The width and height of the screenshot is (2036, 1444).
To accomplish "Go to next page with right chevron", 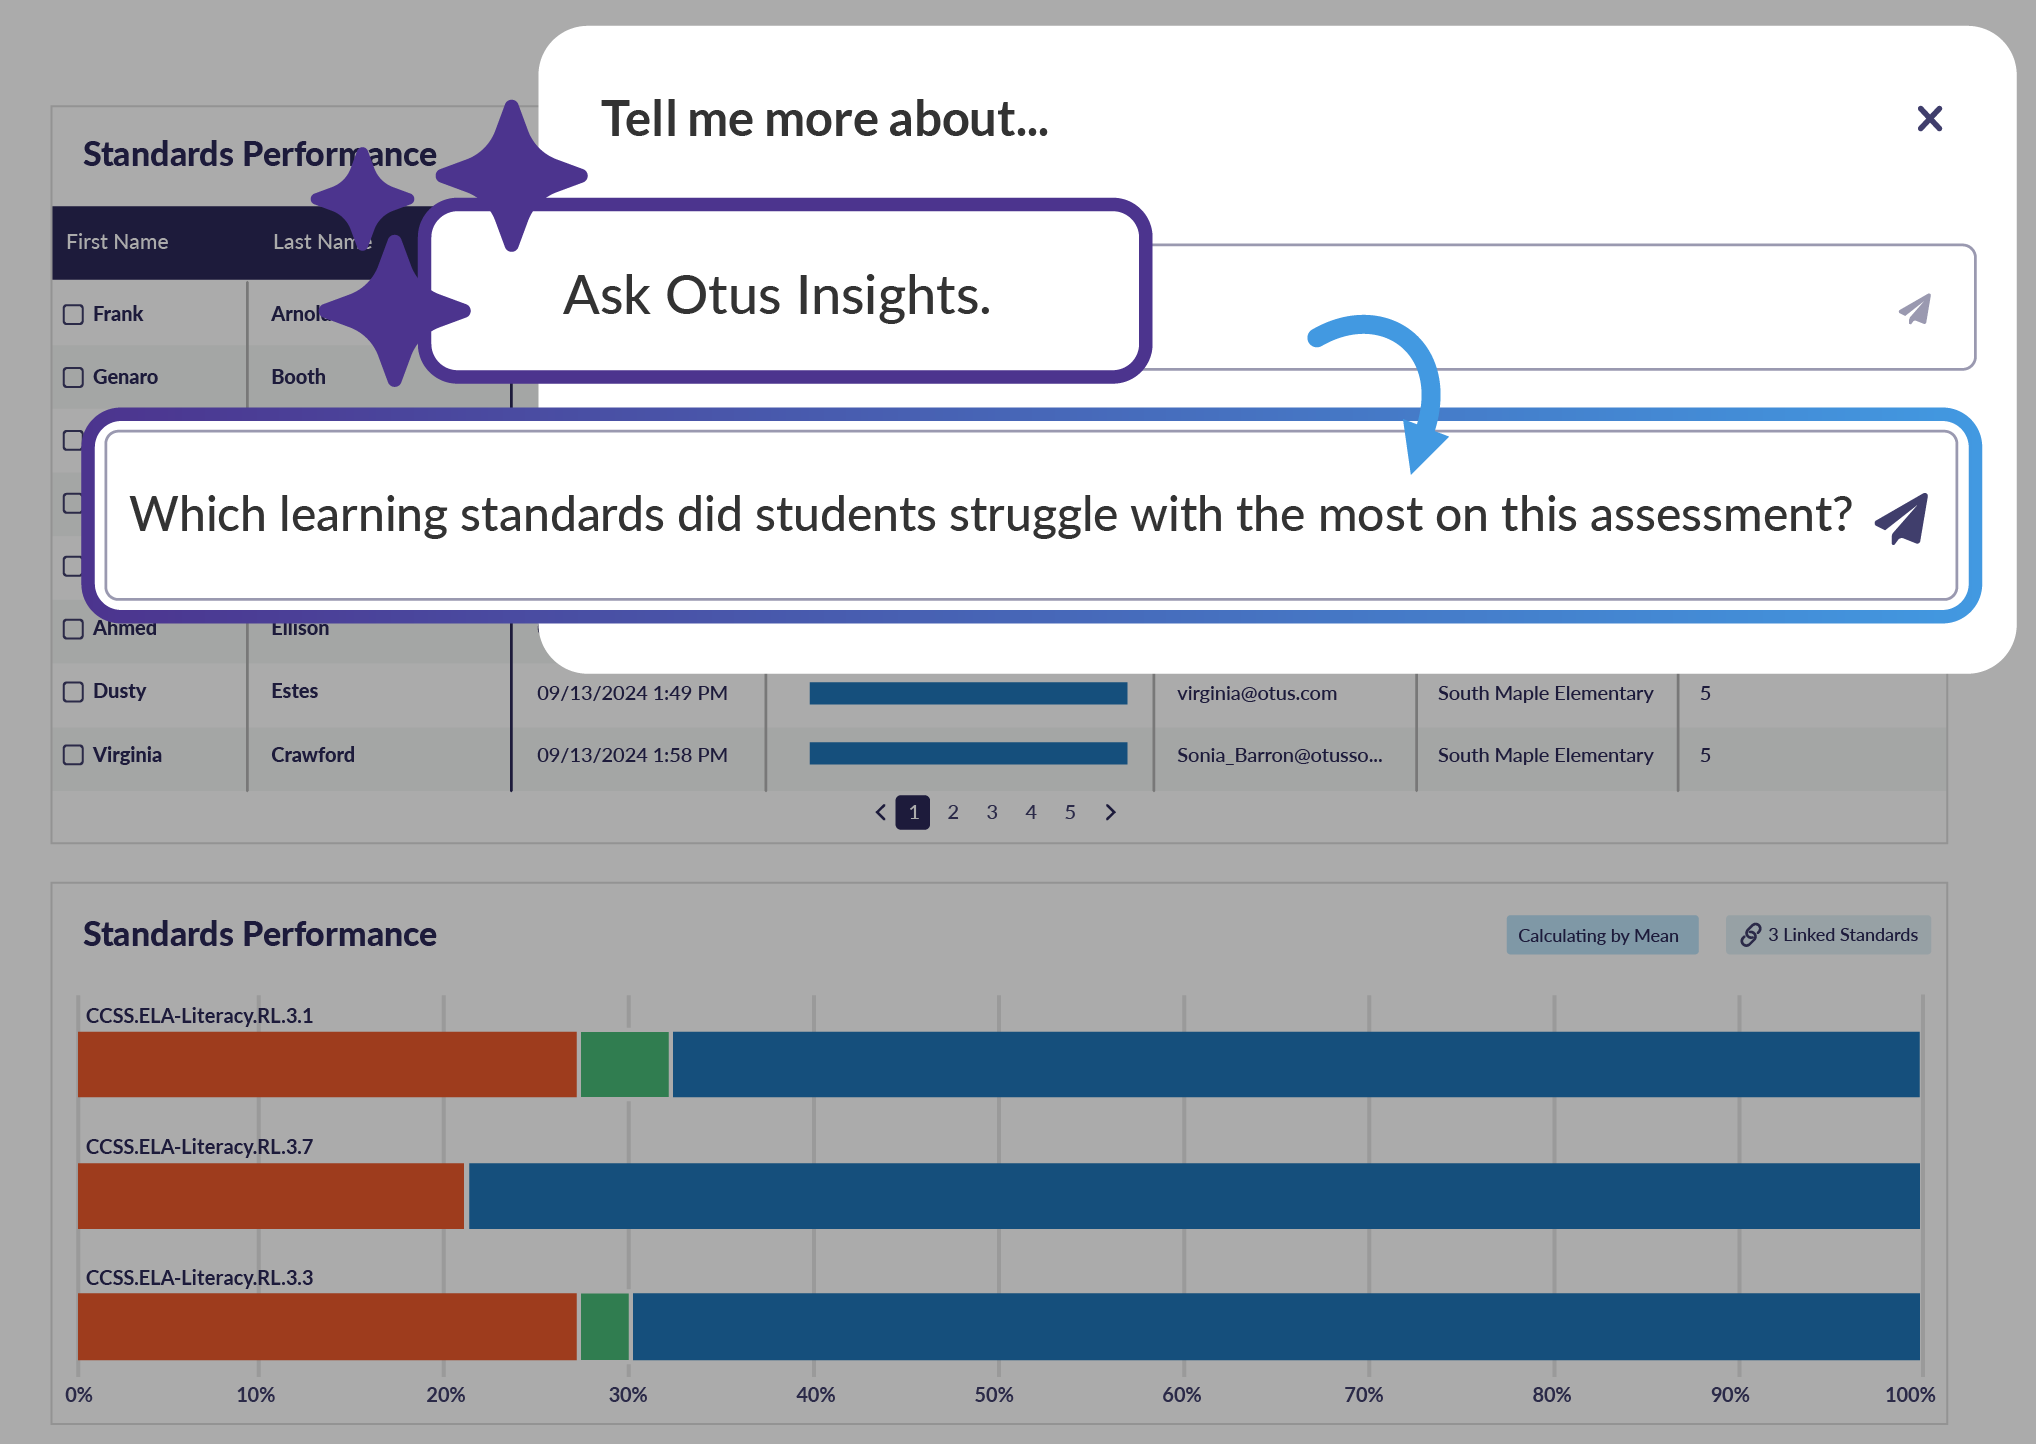I will tap(1110, 812).
